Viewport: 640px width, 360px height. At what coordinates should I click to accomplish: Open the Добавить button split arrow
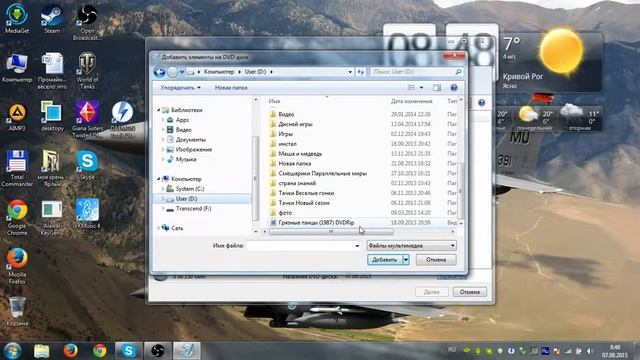[406, 260]
